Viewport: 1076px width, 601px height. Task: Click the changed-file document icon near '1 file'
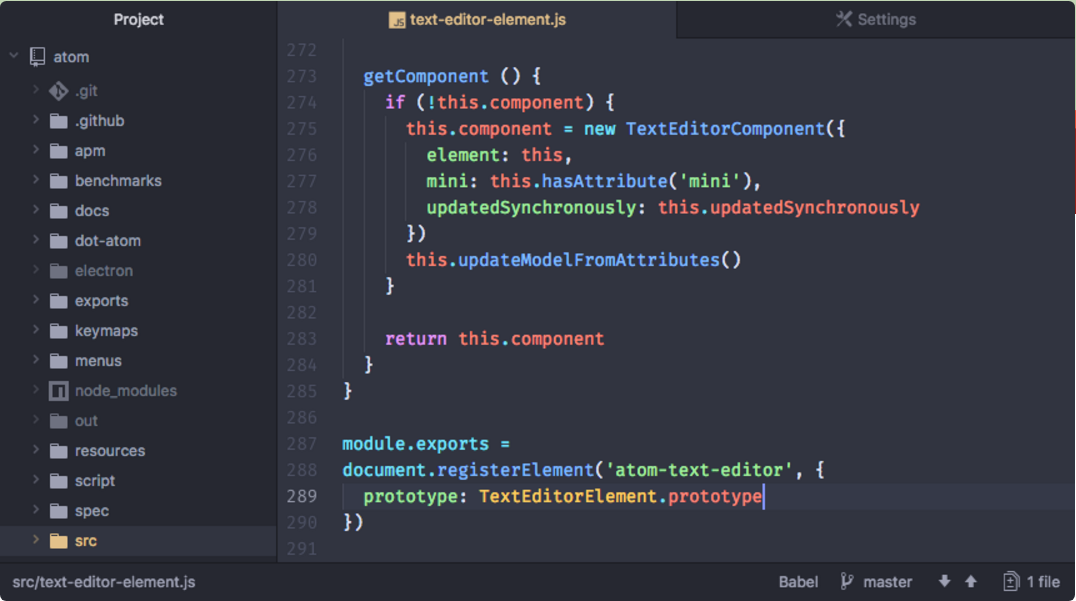(x=1009, y=581)
